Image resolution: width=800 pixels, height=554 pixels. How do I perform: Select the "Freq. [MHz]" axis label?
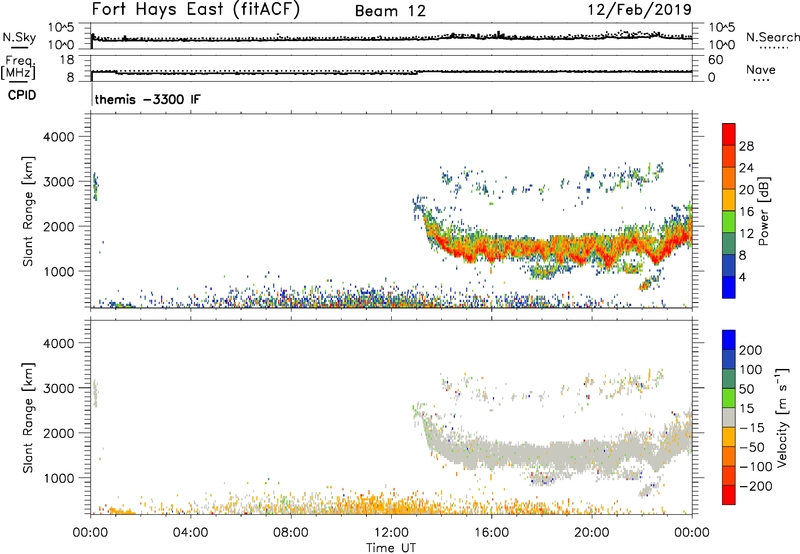(x=18, y=68)
